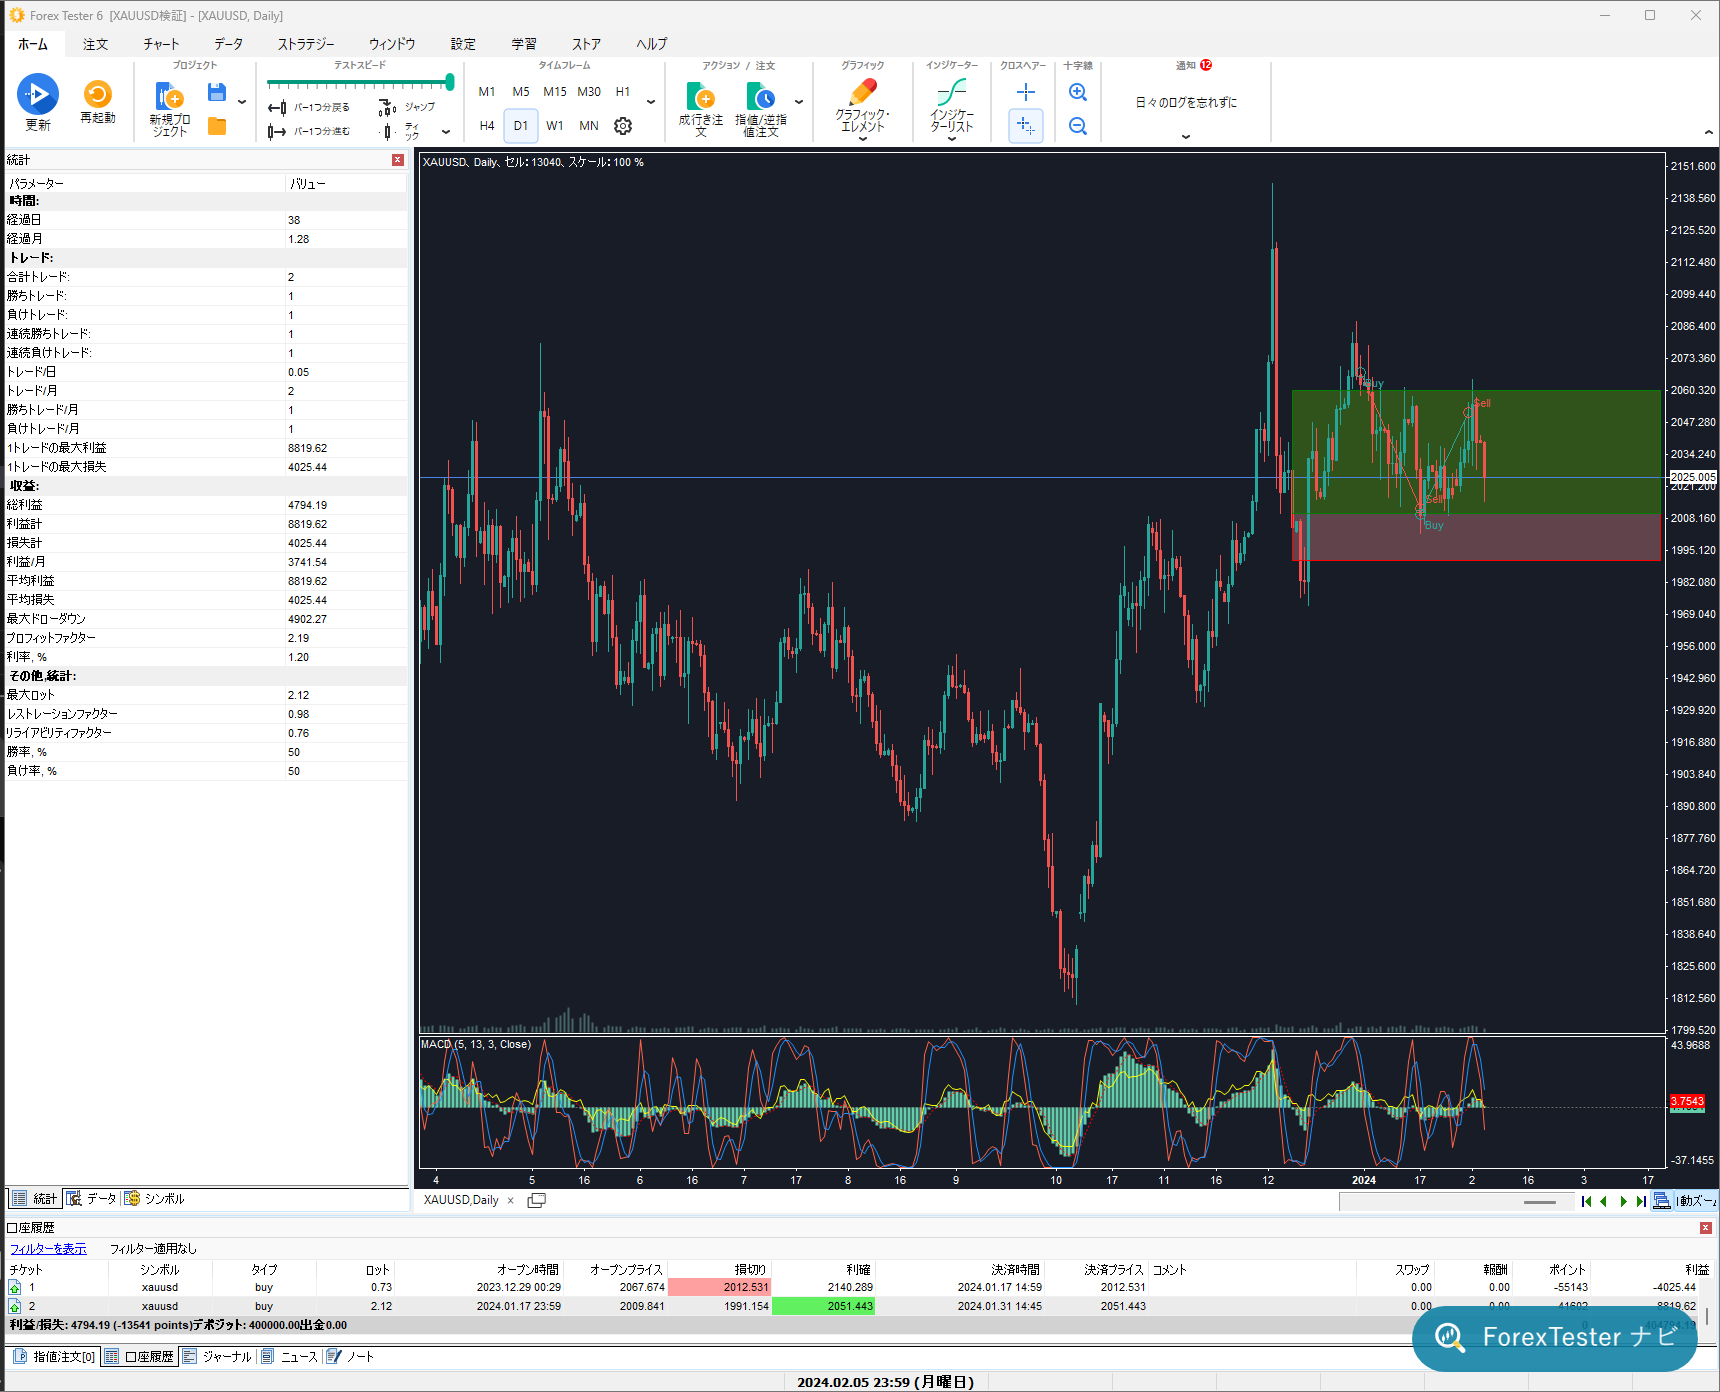
Task: Expand the indicator list dropdown chevron
Action: point(952,139)
